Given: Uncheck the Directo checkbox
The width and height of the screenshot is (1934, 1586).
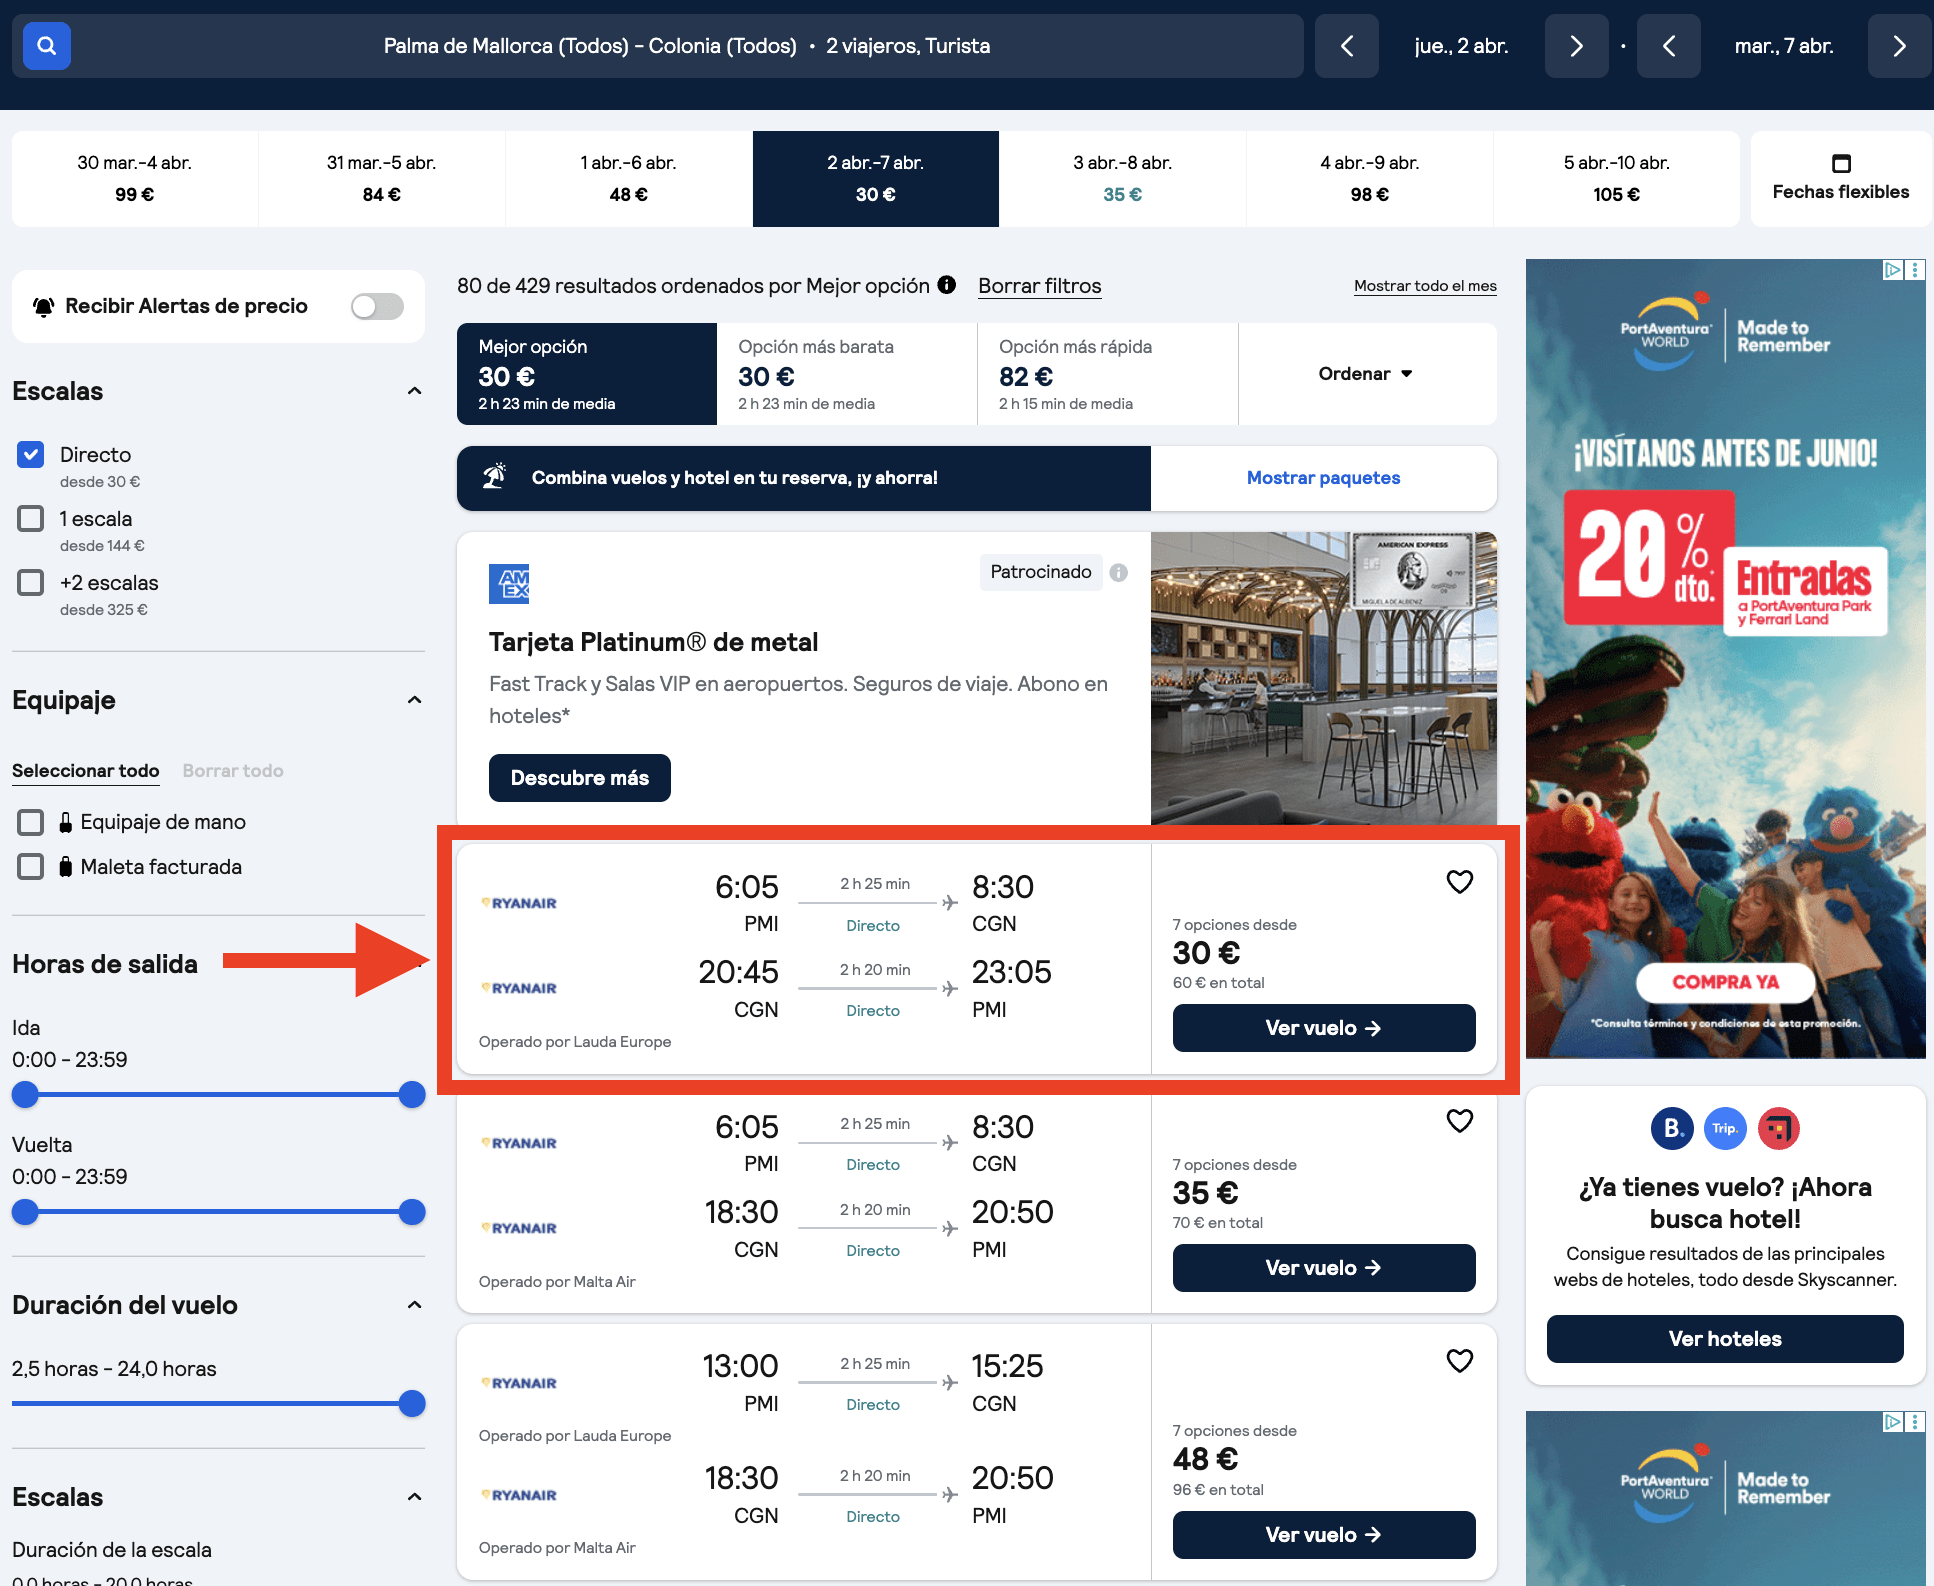Looking at the screenshot, I should (x=31, y=455).
